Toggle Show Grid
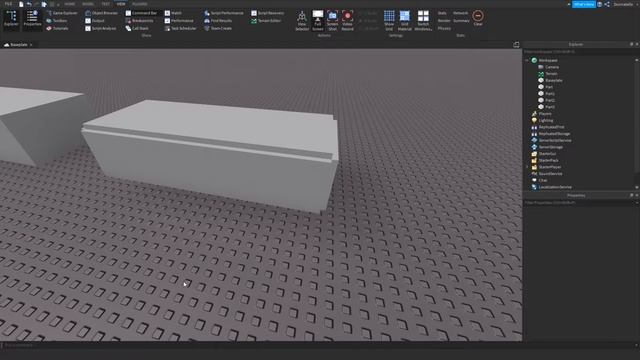 389,21
